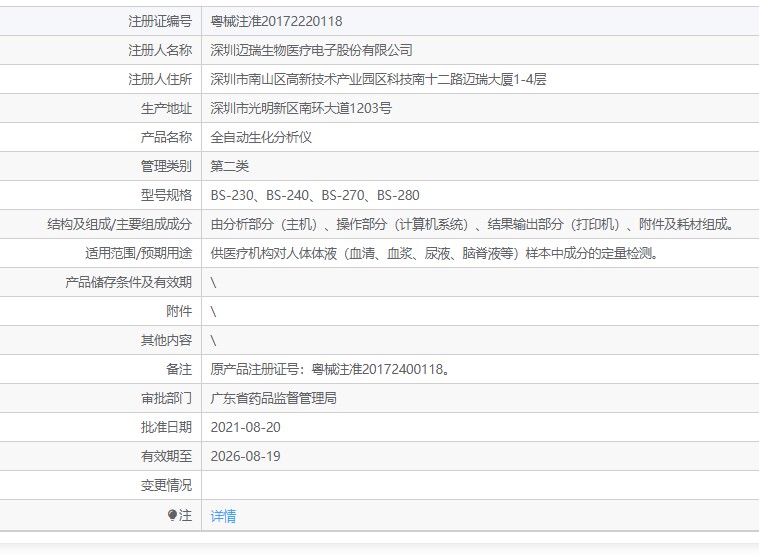Select registration number 粤械注准20172220118
This screenshot has width=759, height=558.
[x=276, y=21]
